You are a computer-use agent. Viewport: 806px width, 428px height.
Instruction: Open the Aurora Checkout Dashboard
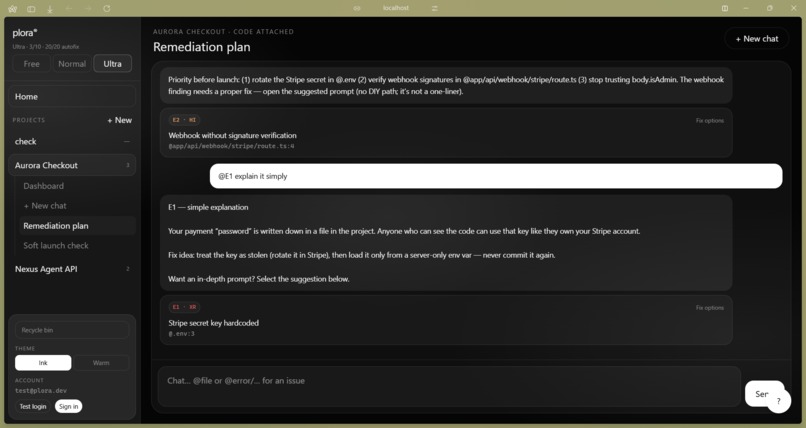77,186
